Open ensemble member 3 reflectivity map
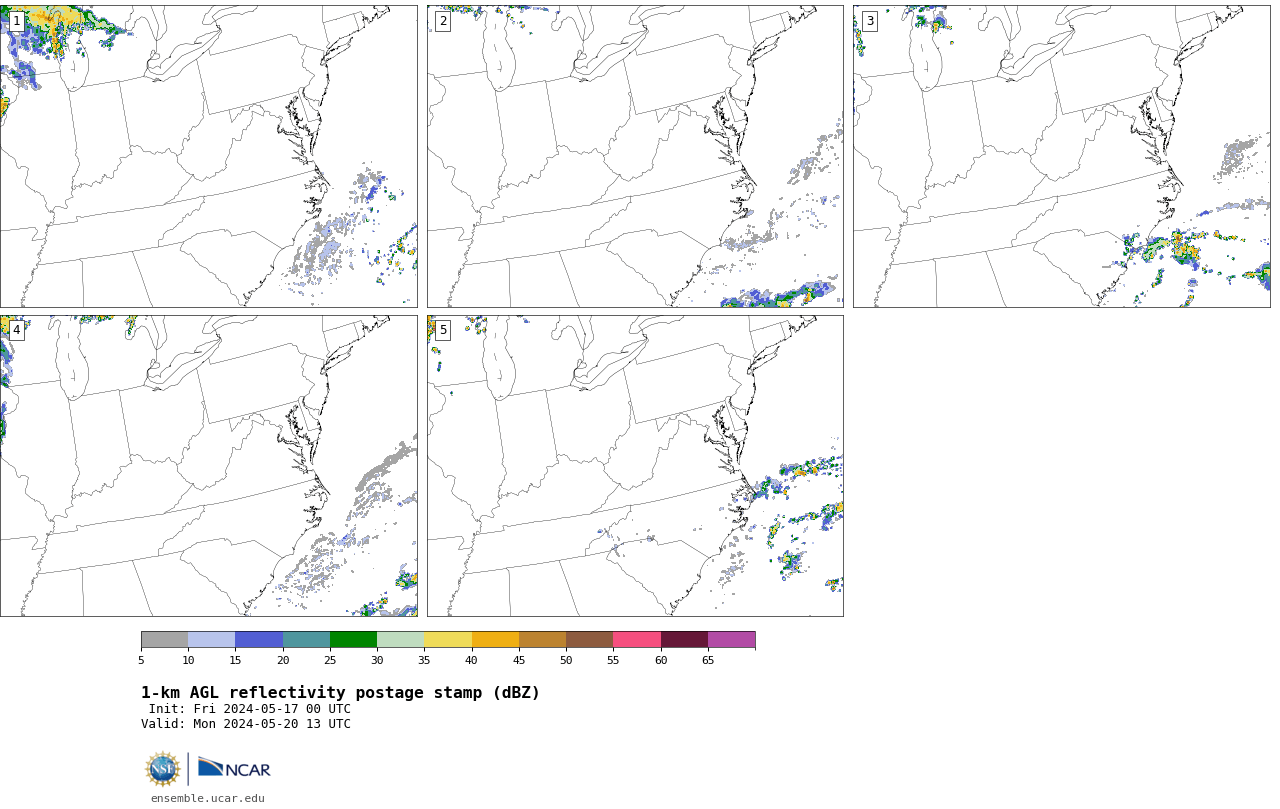Screen dimensions: 1280x809 [1061, 156]
